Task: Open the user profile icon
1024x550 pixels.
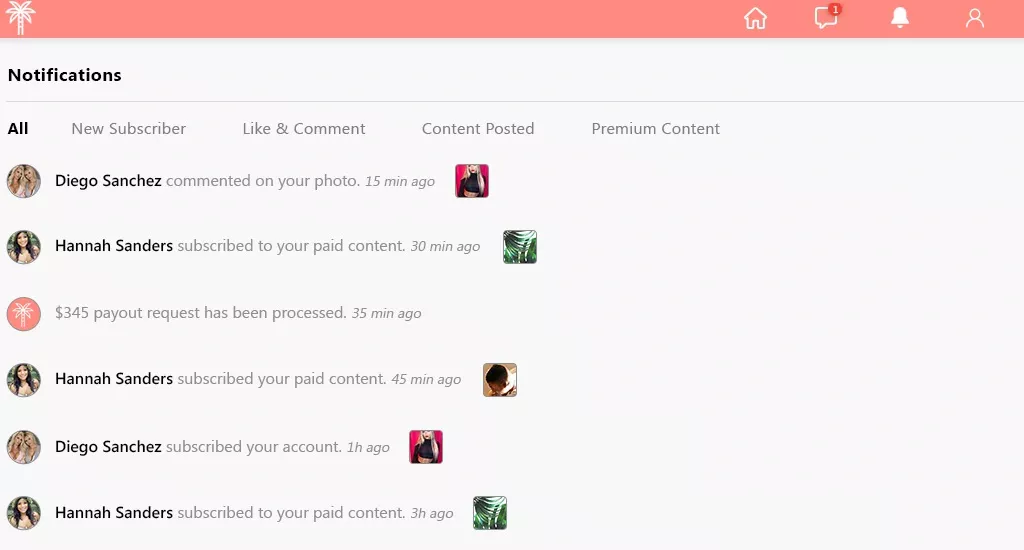Action: [x=974, y=18]
